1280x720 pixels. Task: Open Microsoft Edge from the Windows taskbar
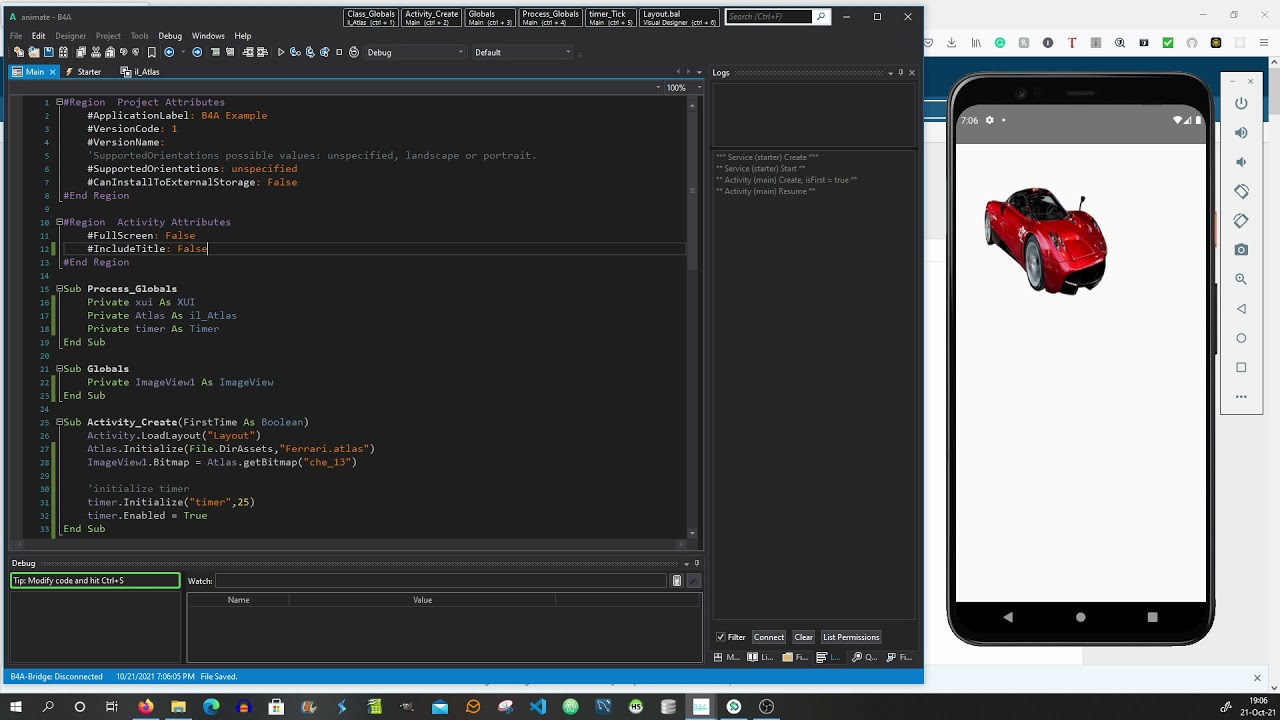tap(211, 706)
